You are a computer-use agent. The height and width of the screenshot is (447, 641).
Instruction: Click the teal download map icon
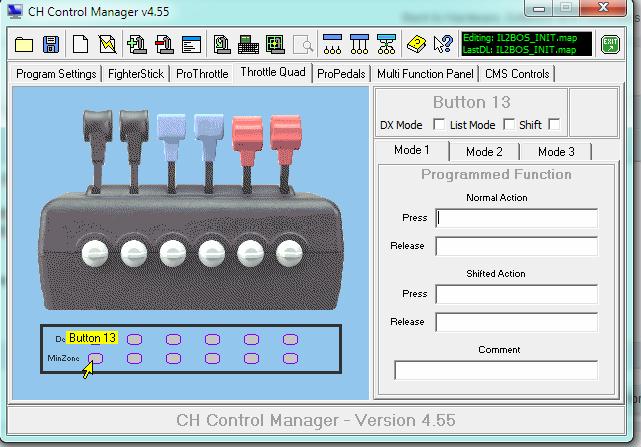[386, 44]
